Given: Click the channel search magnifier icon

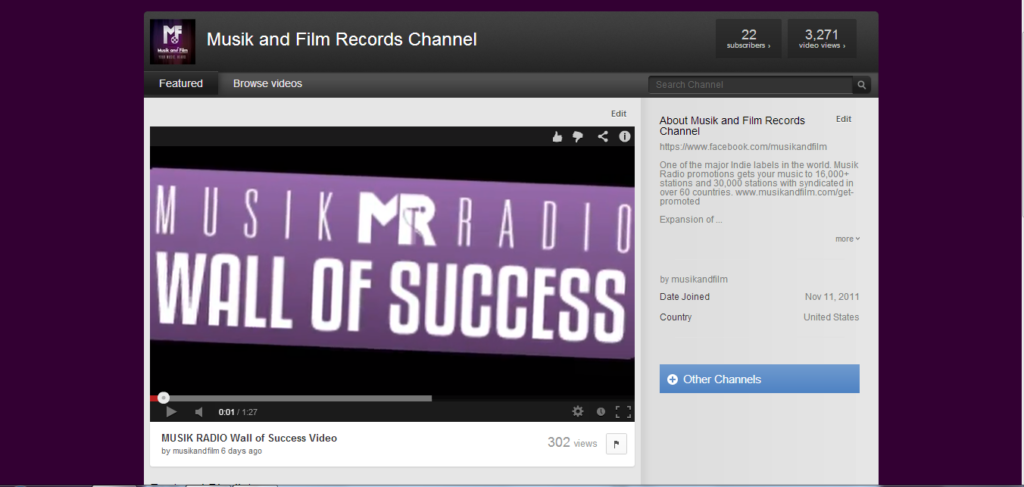Looking at the screenshot, I should [x=861, y=85].
